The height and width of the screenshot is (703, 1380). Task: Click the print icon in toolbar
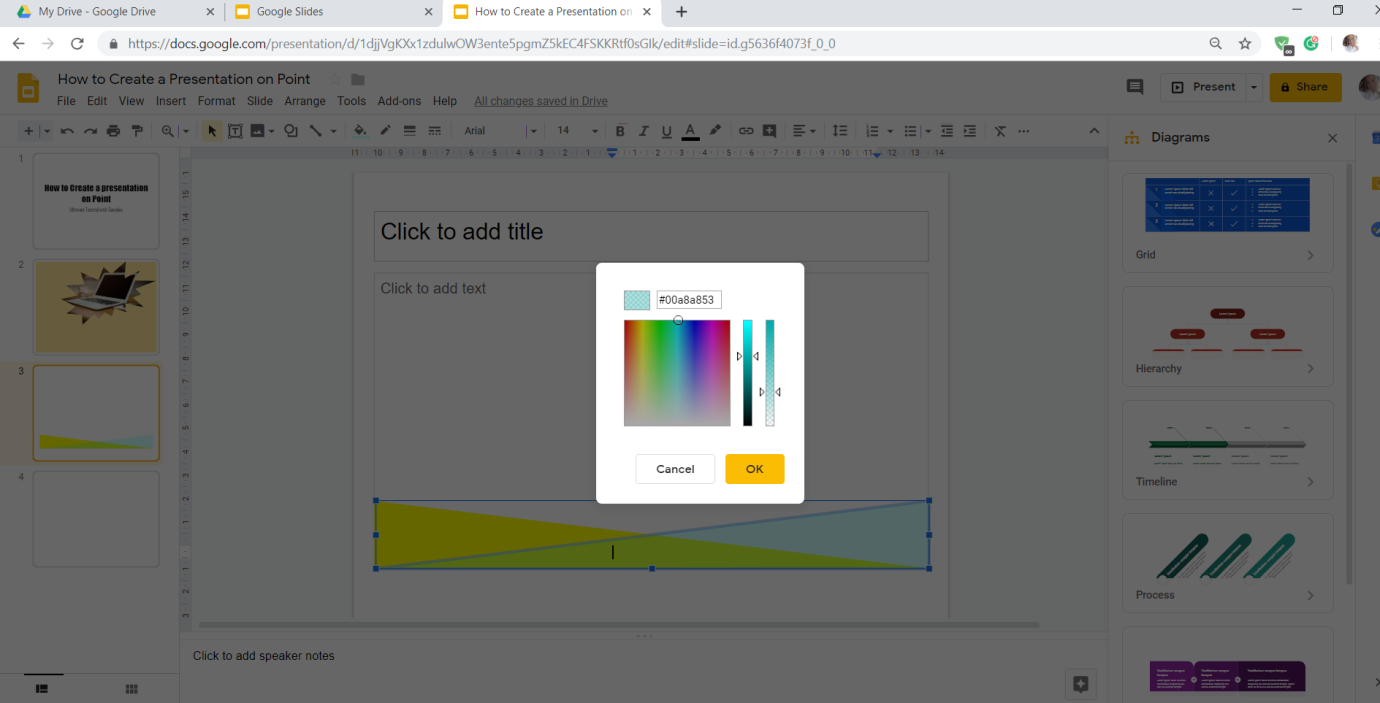pyautogui.click(x=113, y=131)
